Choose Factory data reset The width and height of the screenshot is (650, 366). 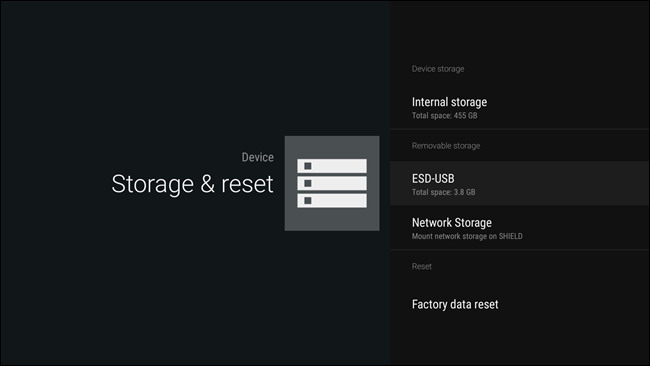(519, 304)
